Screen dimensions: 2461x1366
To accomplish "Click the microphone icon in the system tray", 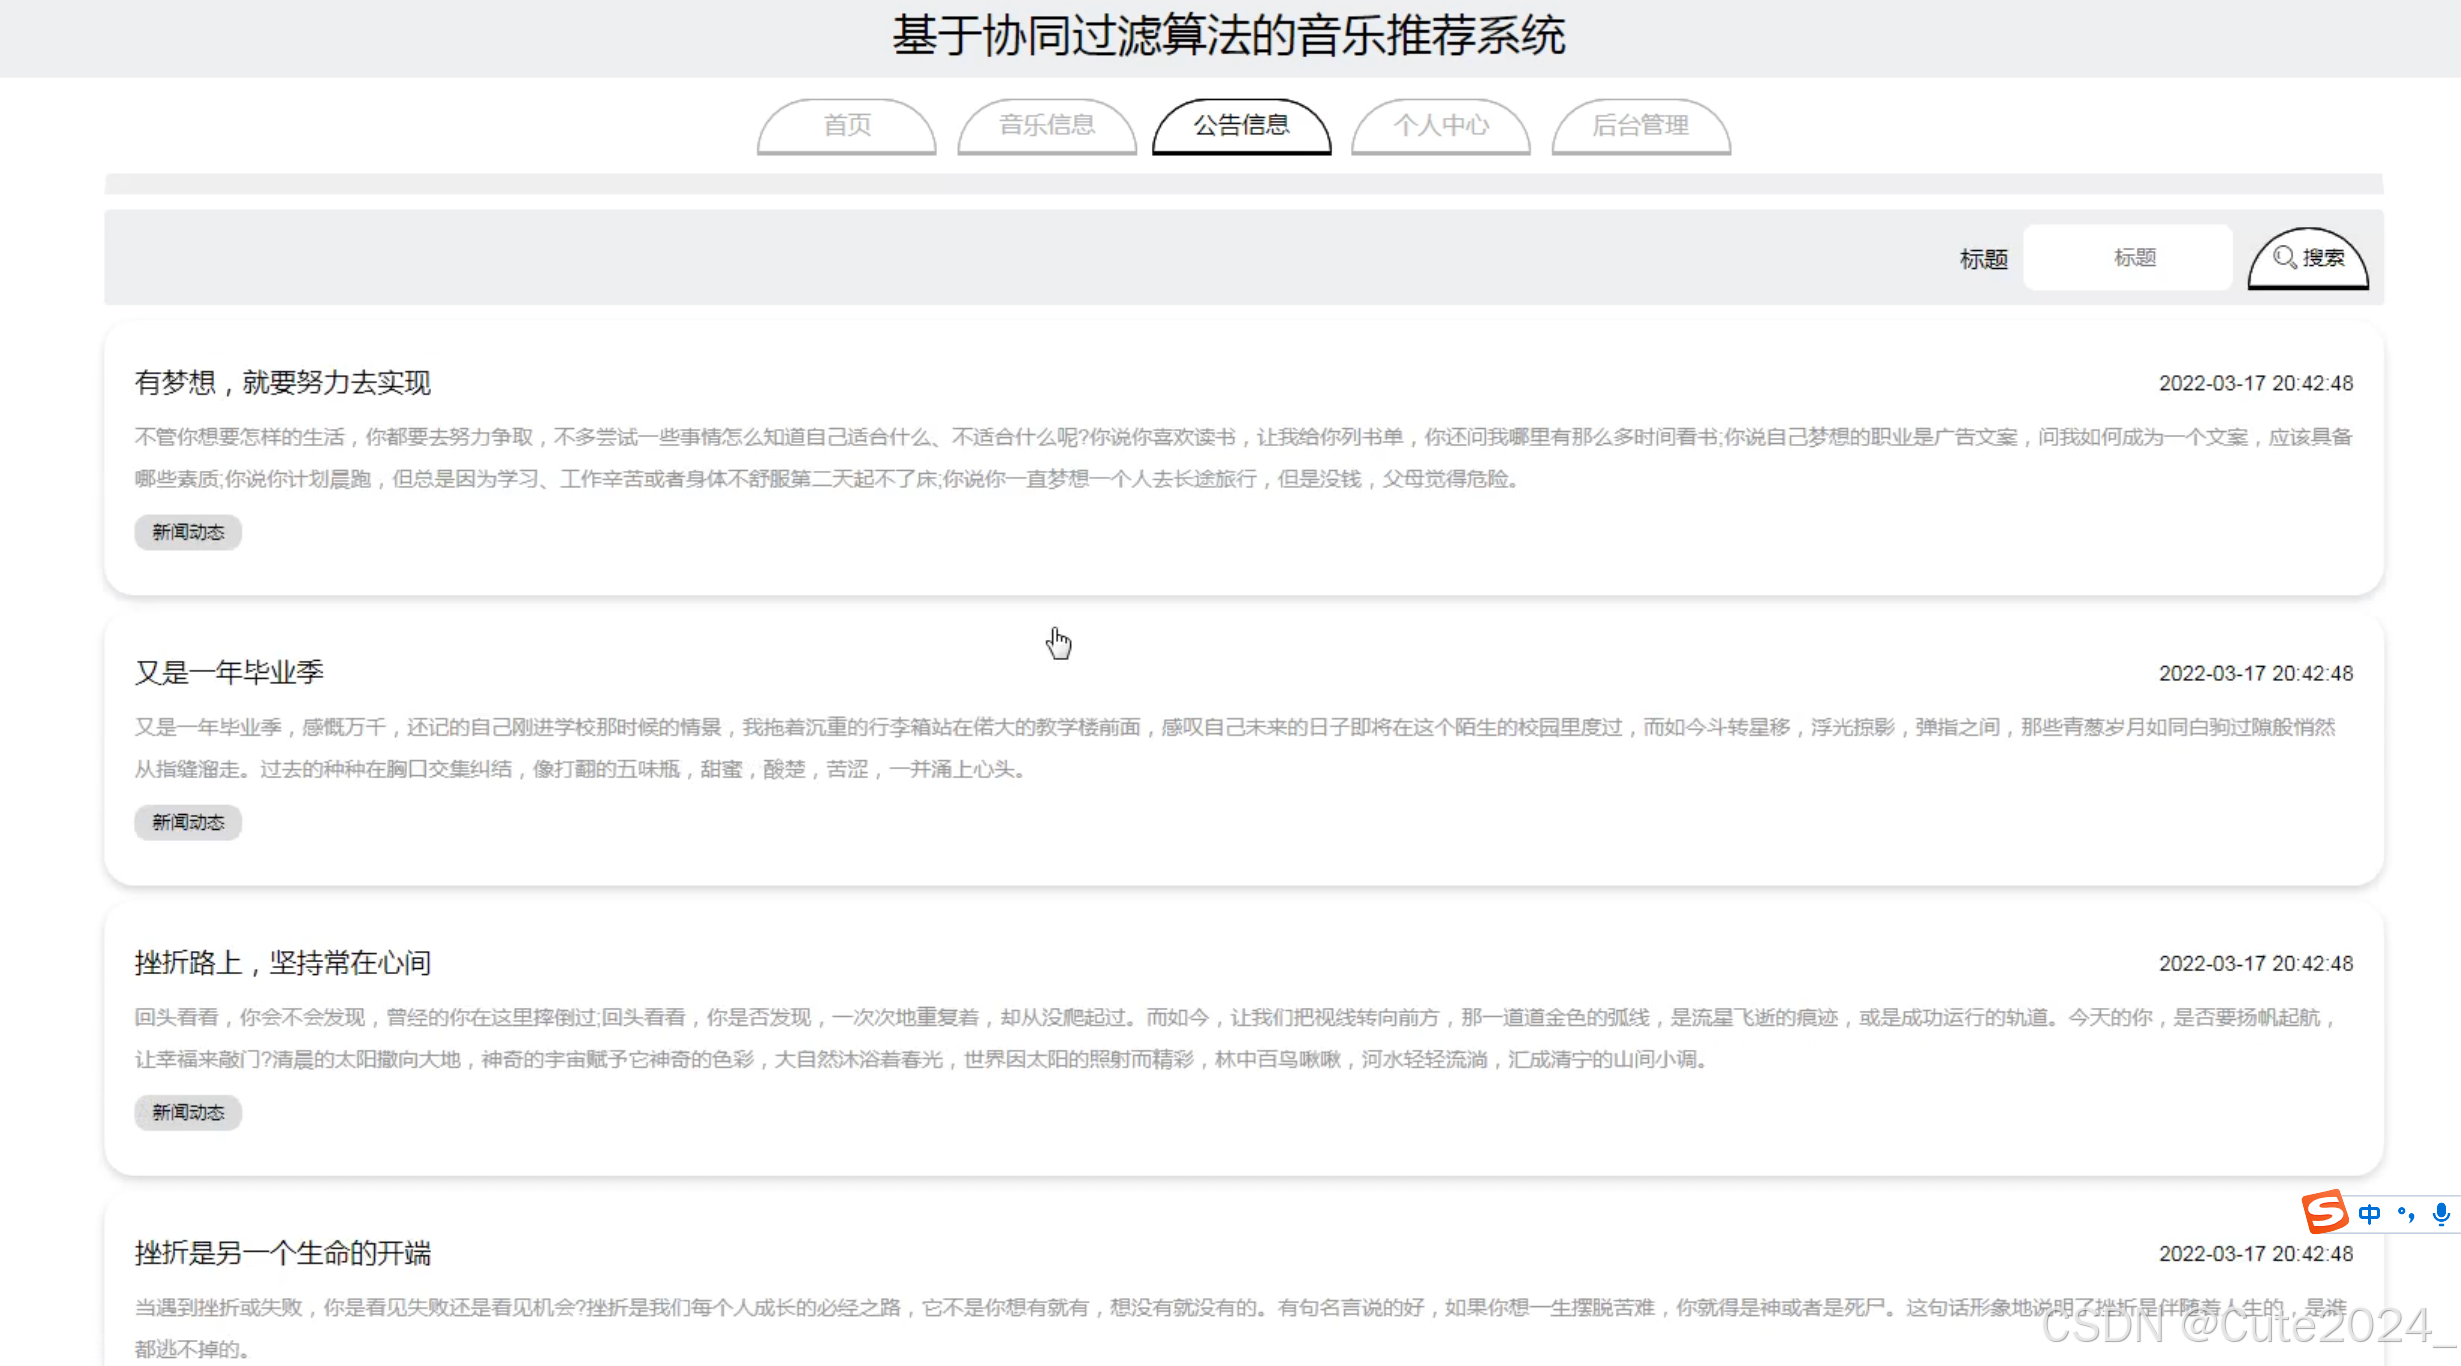I will [x=2440, y=1213].
